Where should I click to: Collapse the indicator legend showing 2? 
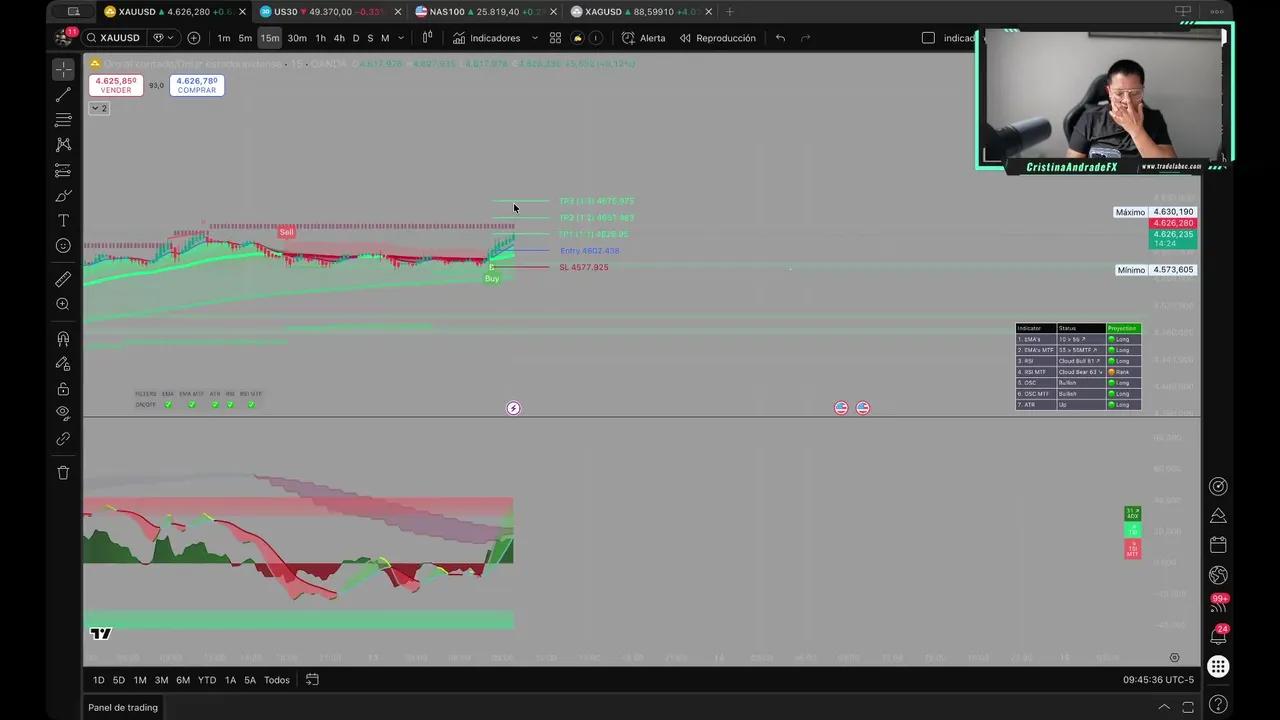tap(99, 108)
